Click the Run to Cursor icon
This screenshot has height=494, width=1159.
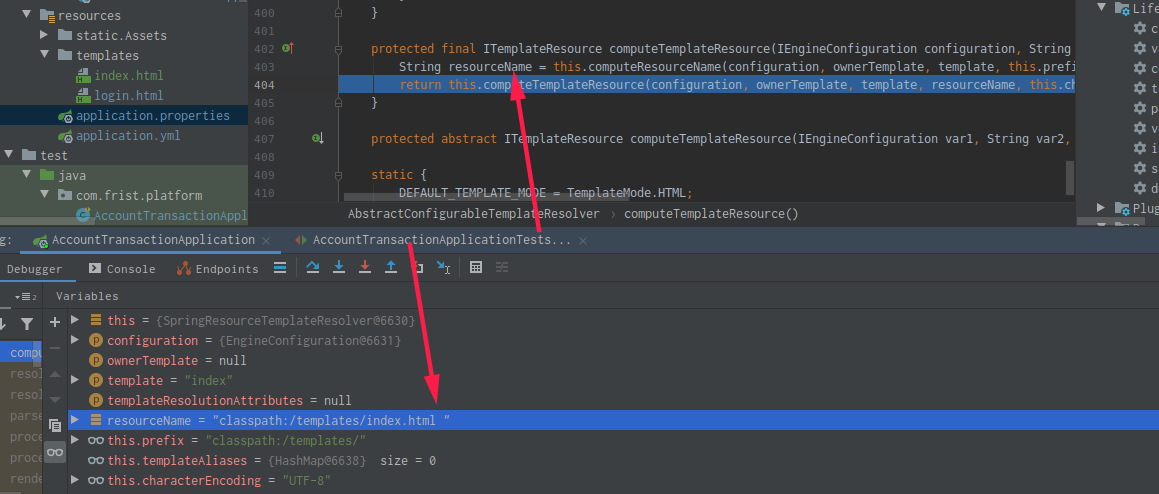tap(443, 268)
